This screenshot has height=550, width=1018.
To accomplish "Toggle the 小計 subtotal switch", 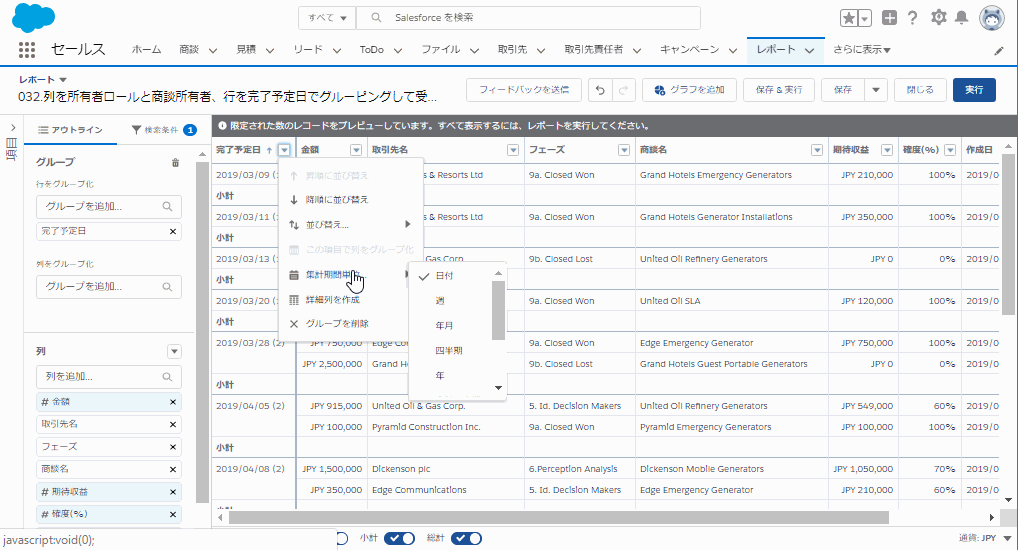I will pos(399,538).
